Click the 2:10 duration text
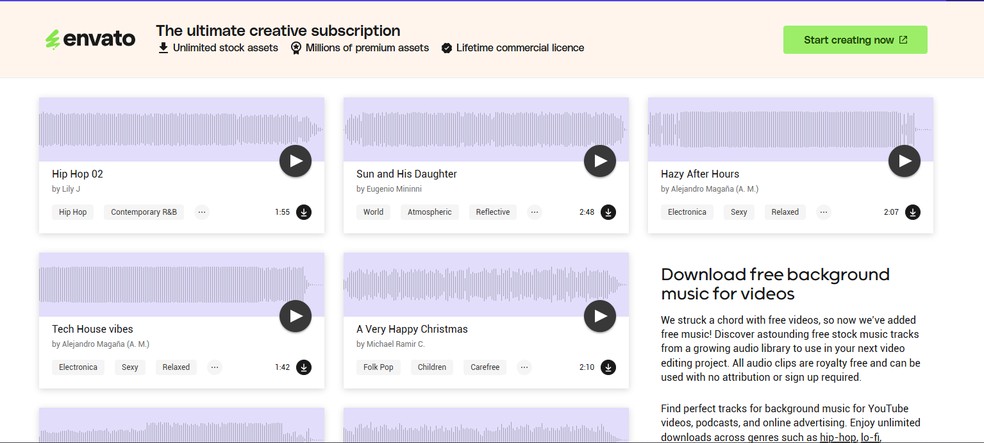Screen dimensions: 984x443 coord(587,367)
